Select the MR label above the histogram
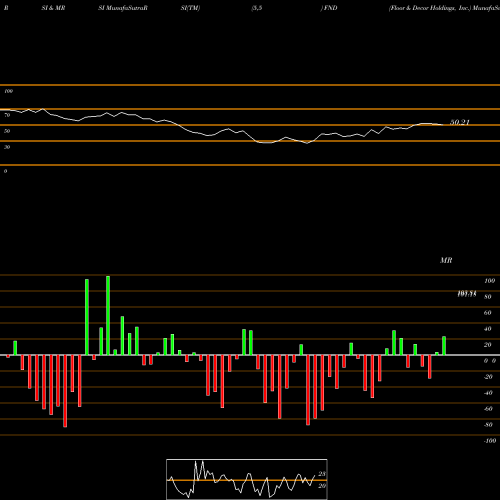The height and width of the screenshot is (500, 500). (446, 260)
